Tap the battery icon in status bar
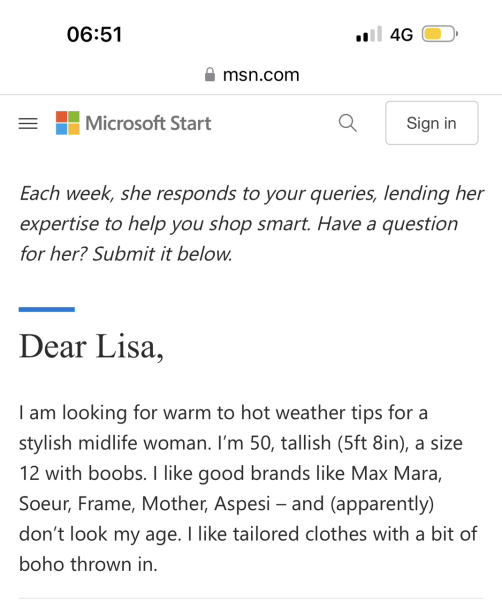This screenshot has width=502, height=600. point(440,34)
